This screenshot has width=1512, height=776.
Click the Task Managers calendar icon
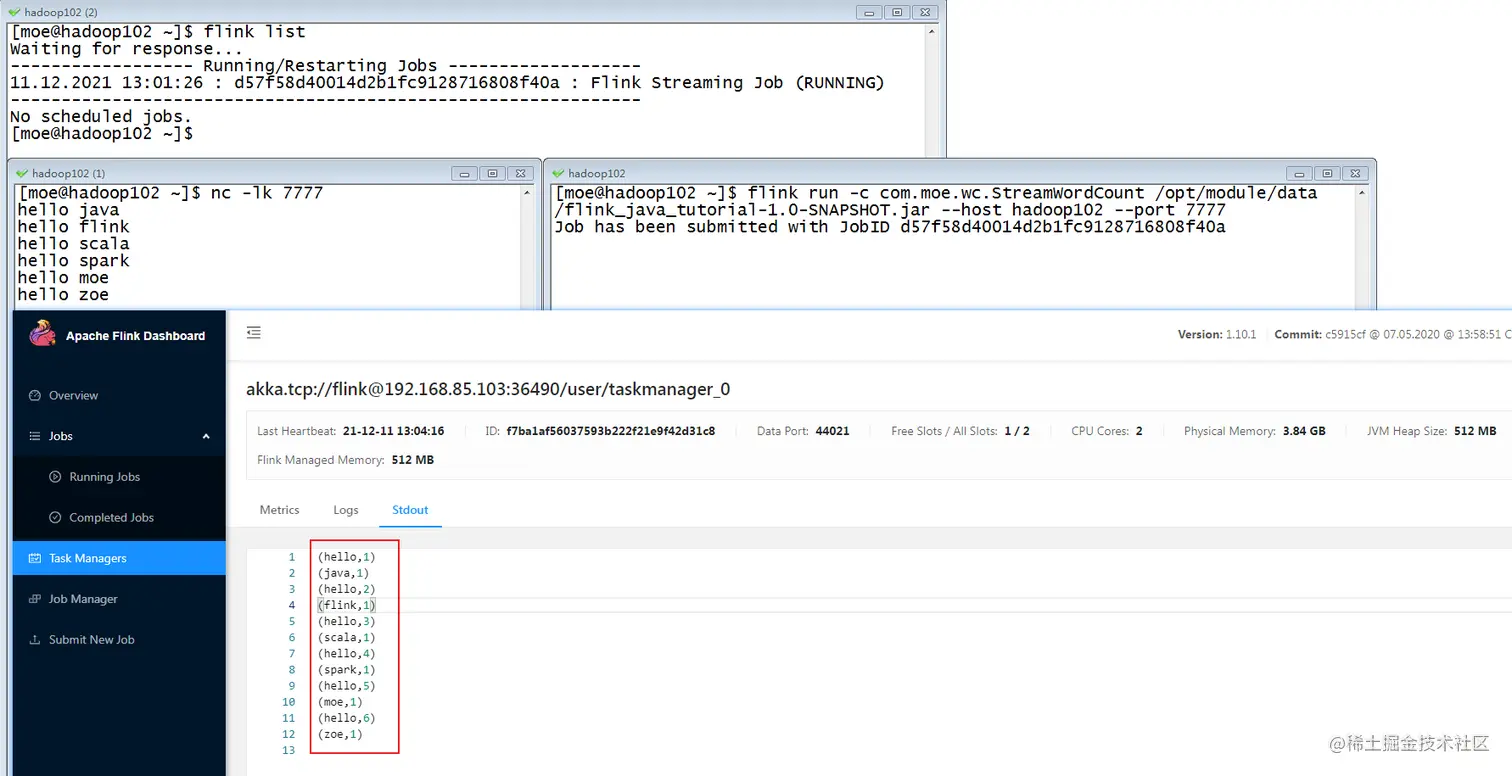click(x=35, y=558)
